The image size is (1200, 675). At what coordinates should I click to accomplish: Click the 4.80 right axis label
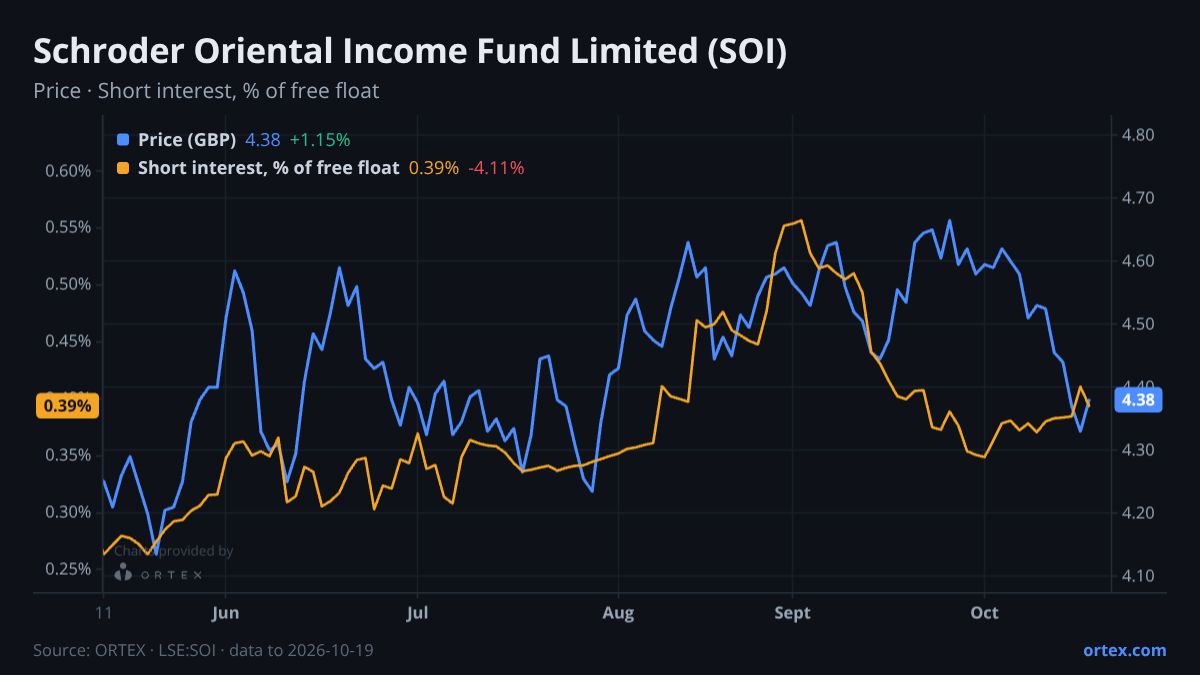point(1138,135)
